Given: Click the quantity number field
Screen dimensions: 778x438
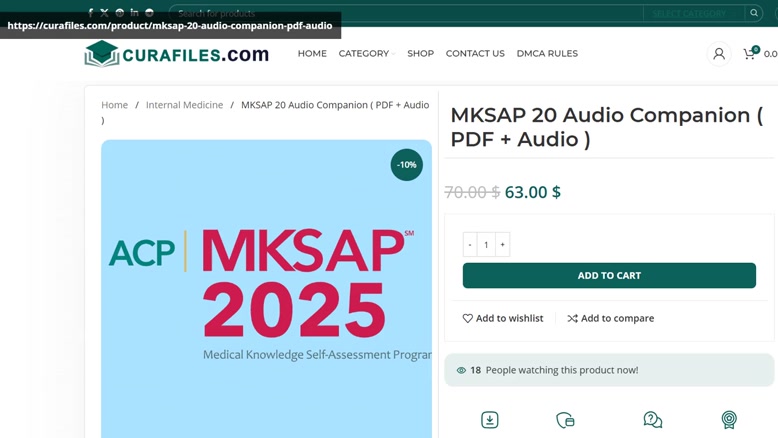Looking at the screenshot, I should click(486, 245).
